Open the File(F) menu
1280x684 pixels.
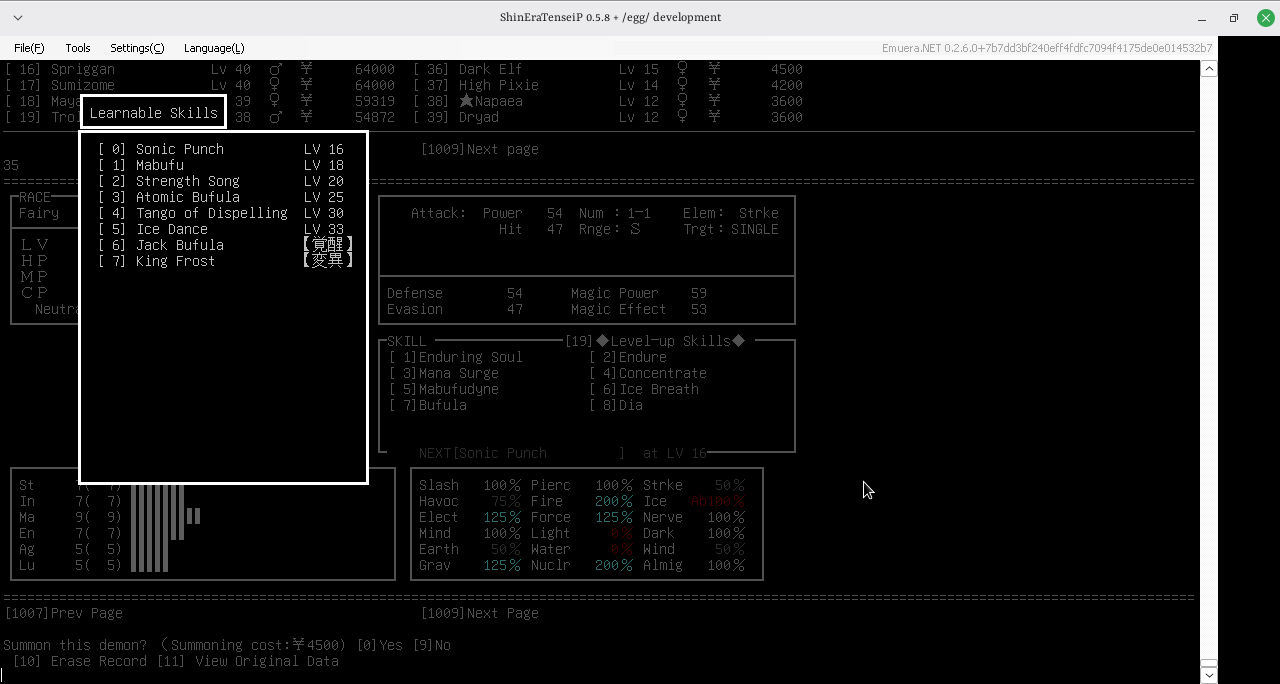(29, 48)
